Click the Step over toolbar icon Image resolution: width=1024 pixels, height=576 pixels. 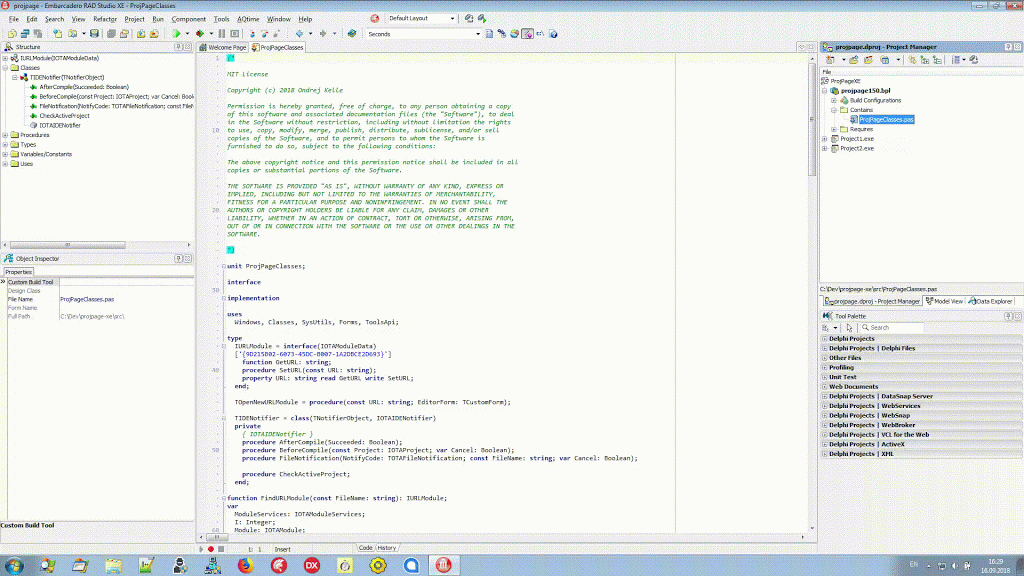pyautogui.click(x=264, y=33)
